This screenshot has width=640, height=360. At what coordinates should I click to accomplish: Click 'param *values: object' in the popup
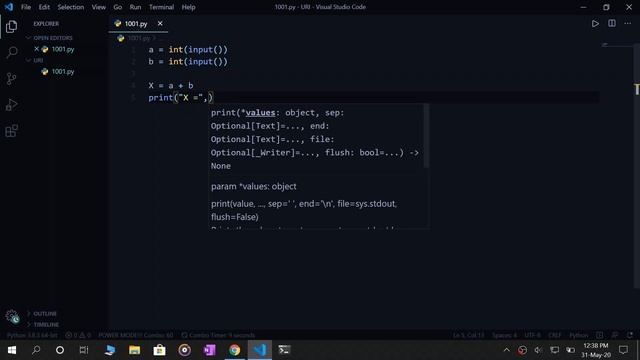click(253, 187)
